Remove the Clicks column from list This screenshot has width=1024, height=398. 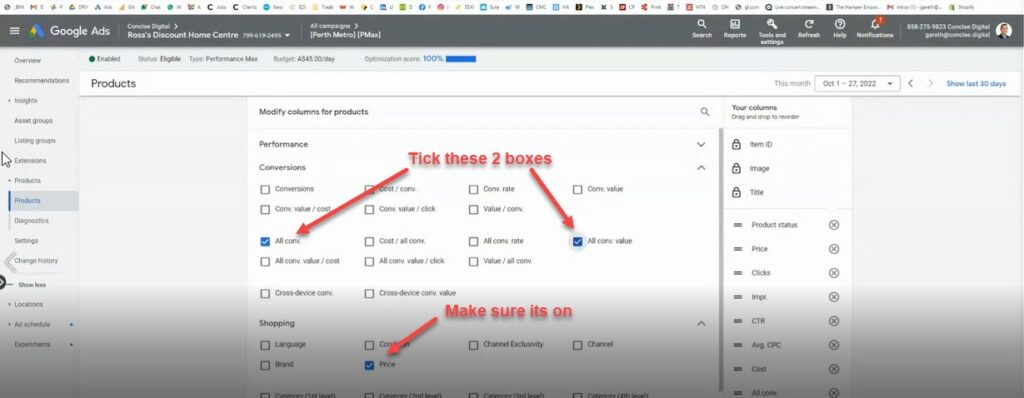pyautogui.click(x=834, y=273)
